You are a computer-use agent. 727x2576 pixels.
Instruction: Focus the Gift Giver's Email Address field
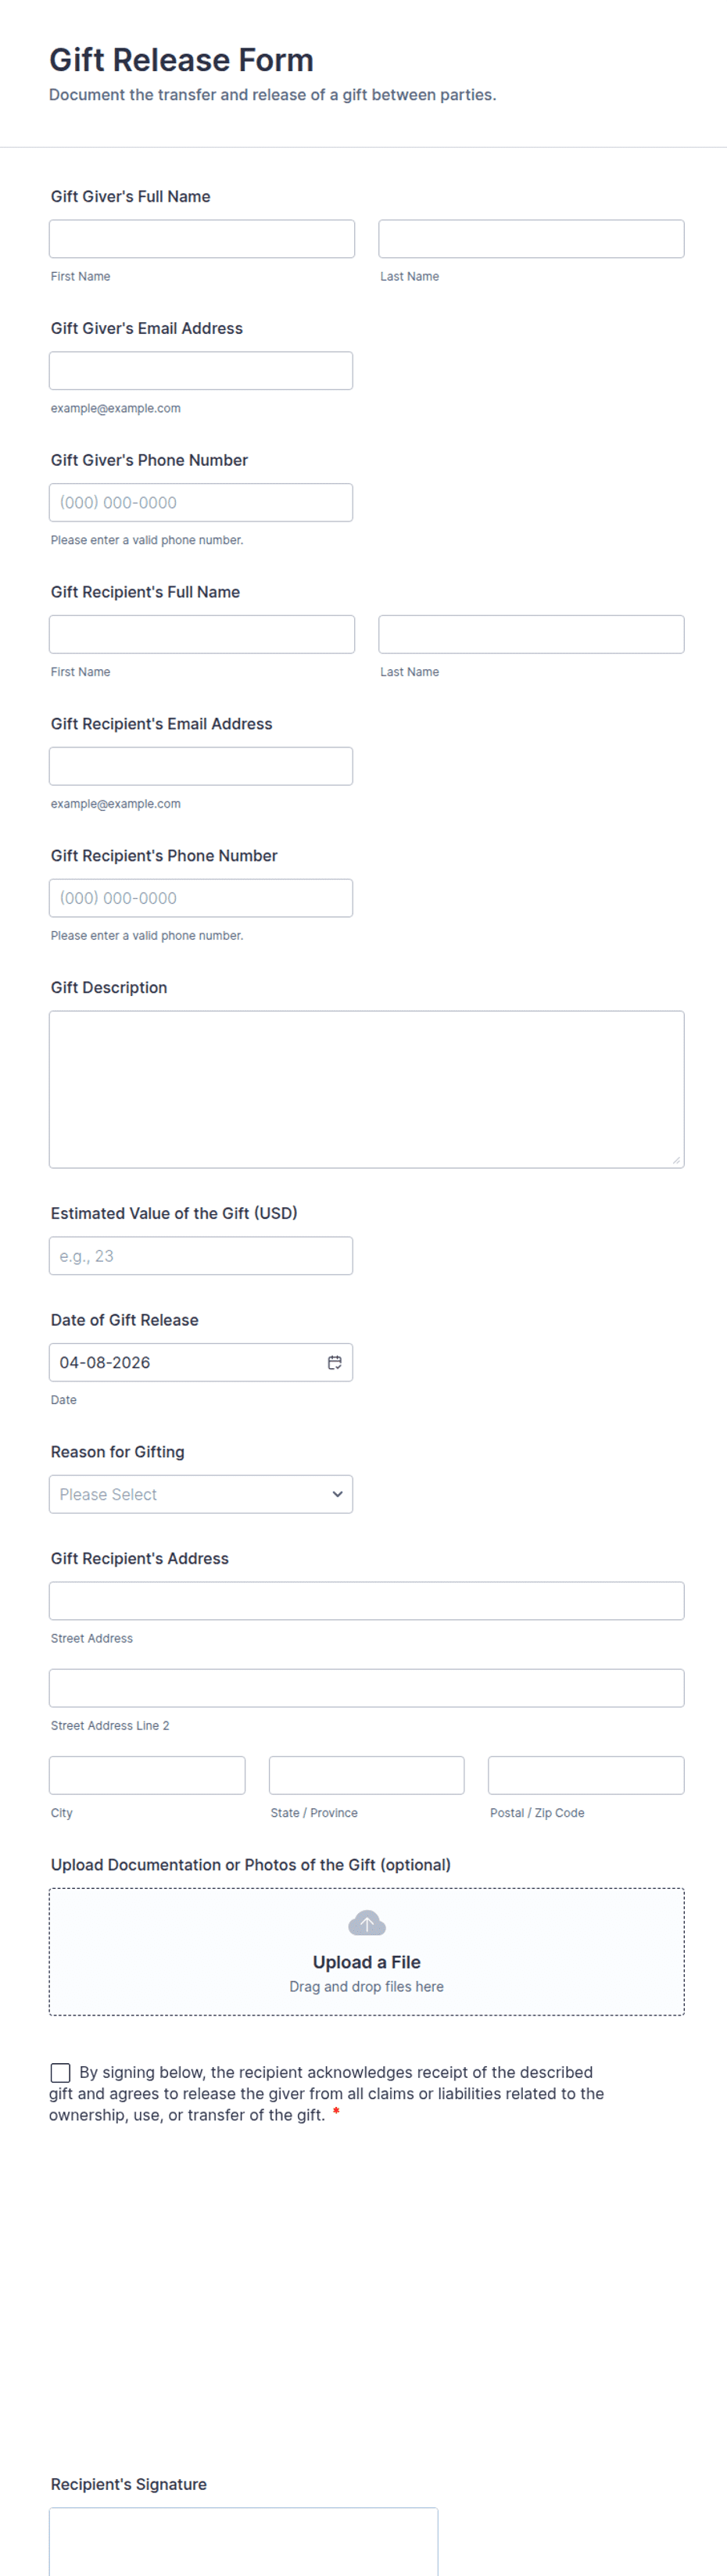(x=200, y=371)
